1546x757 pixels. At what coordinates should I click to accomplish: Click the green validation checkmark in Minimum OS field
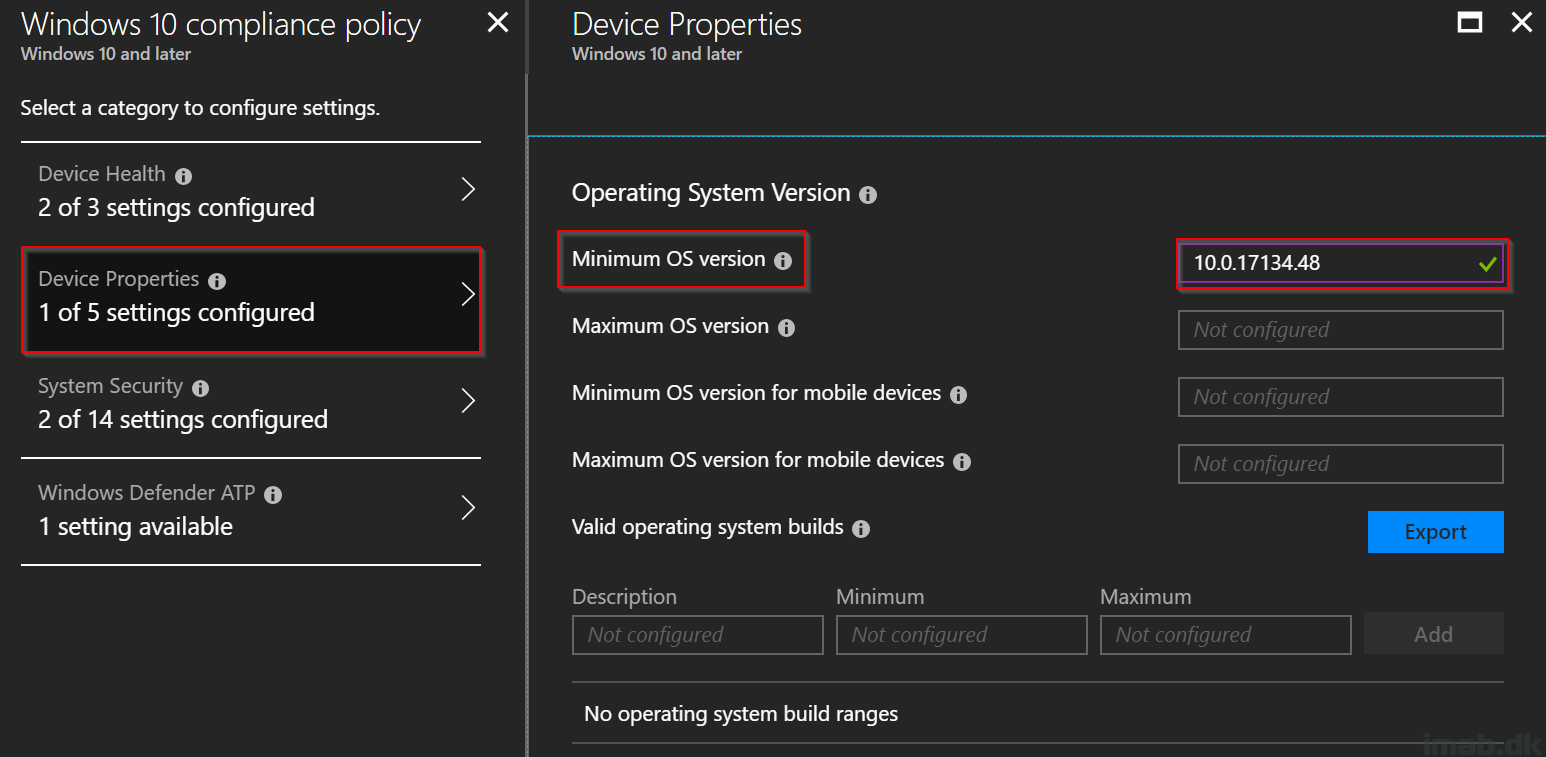click(x=1487, y=264)
